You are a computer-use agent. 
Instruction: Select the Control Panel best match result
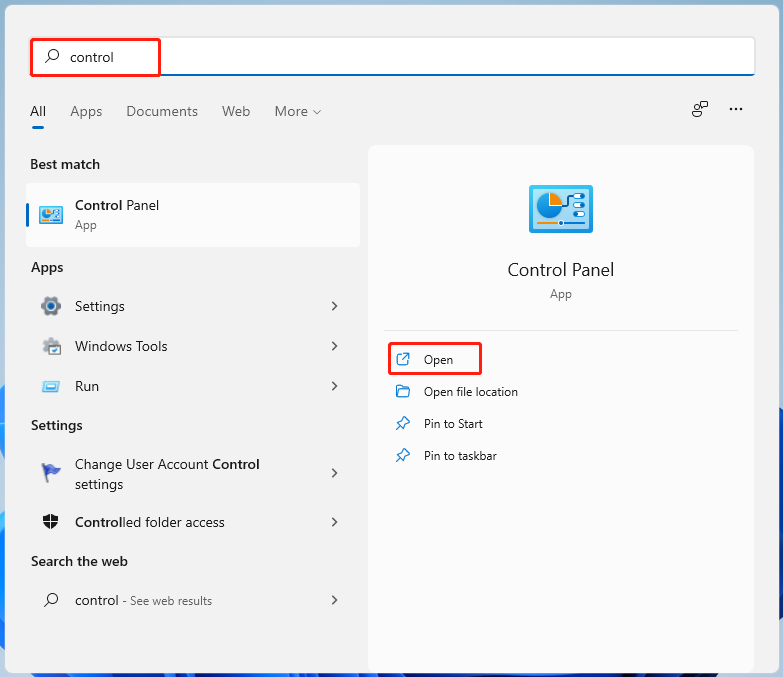[x=193, y=215]
